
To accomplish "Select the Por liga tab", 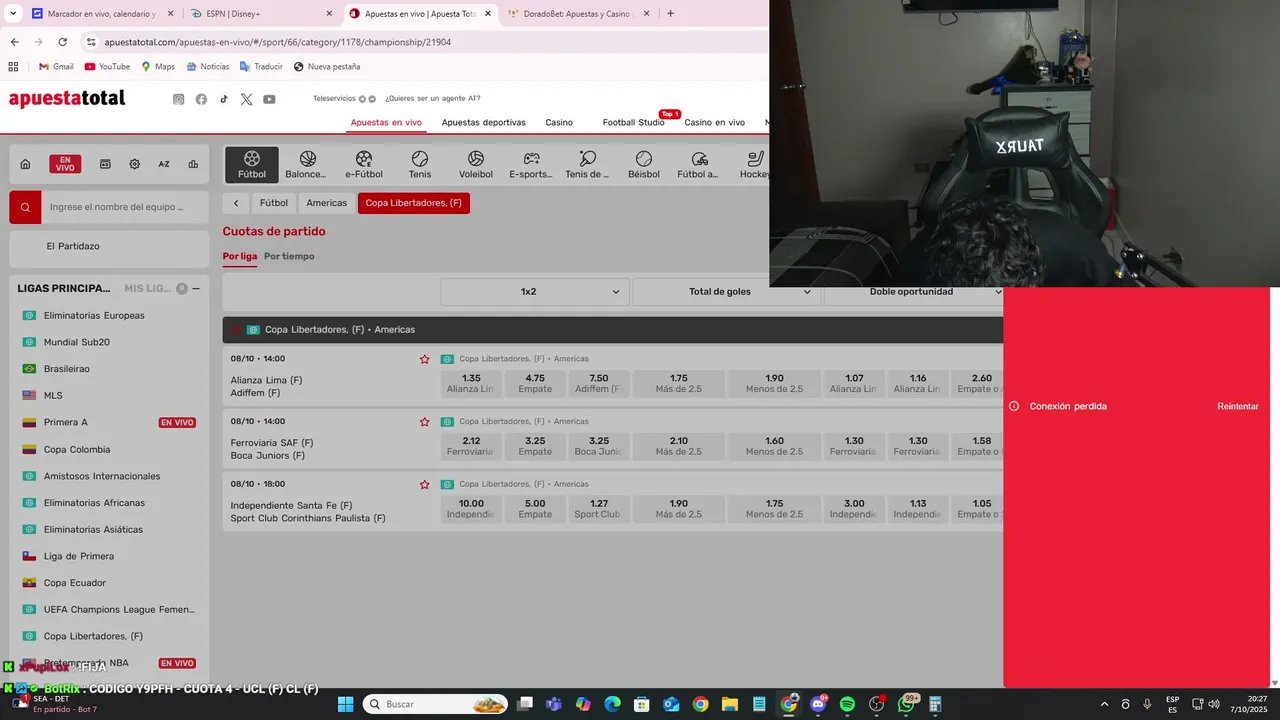I will pyautogui.click(x=240, y=256).
